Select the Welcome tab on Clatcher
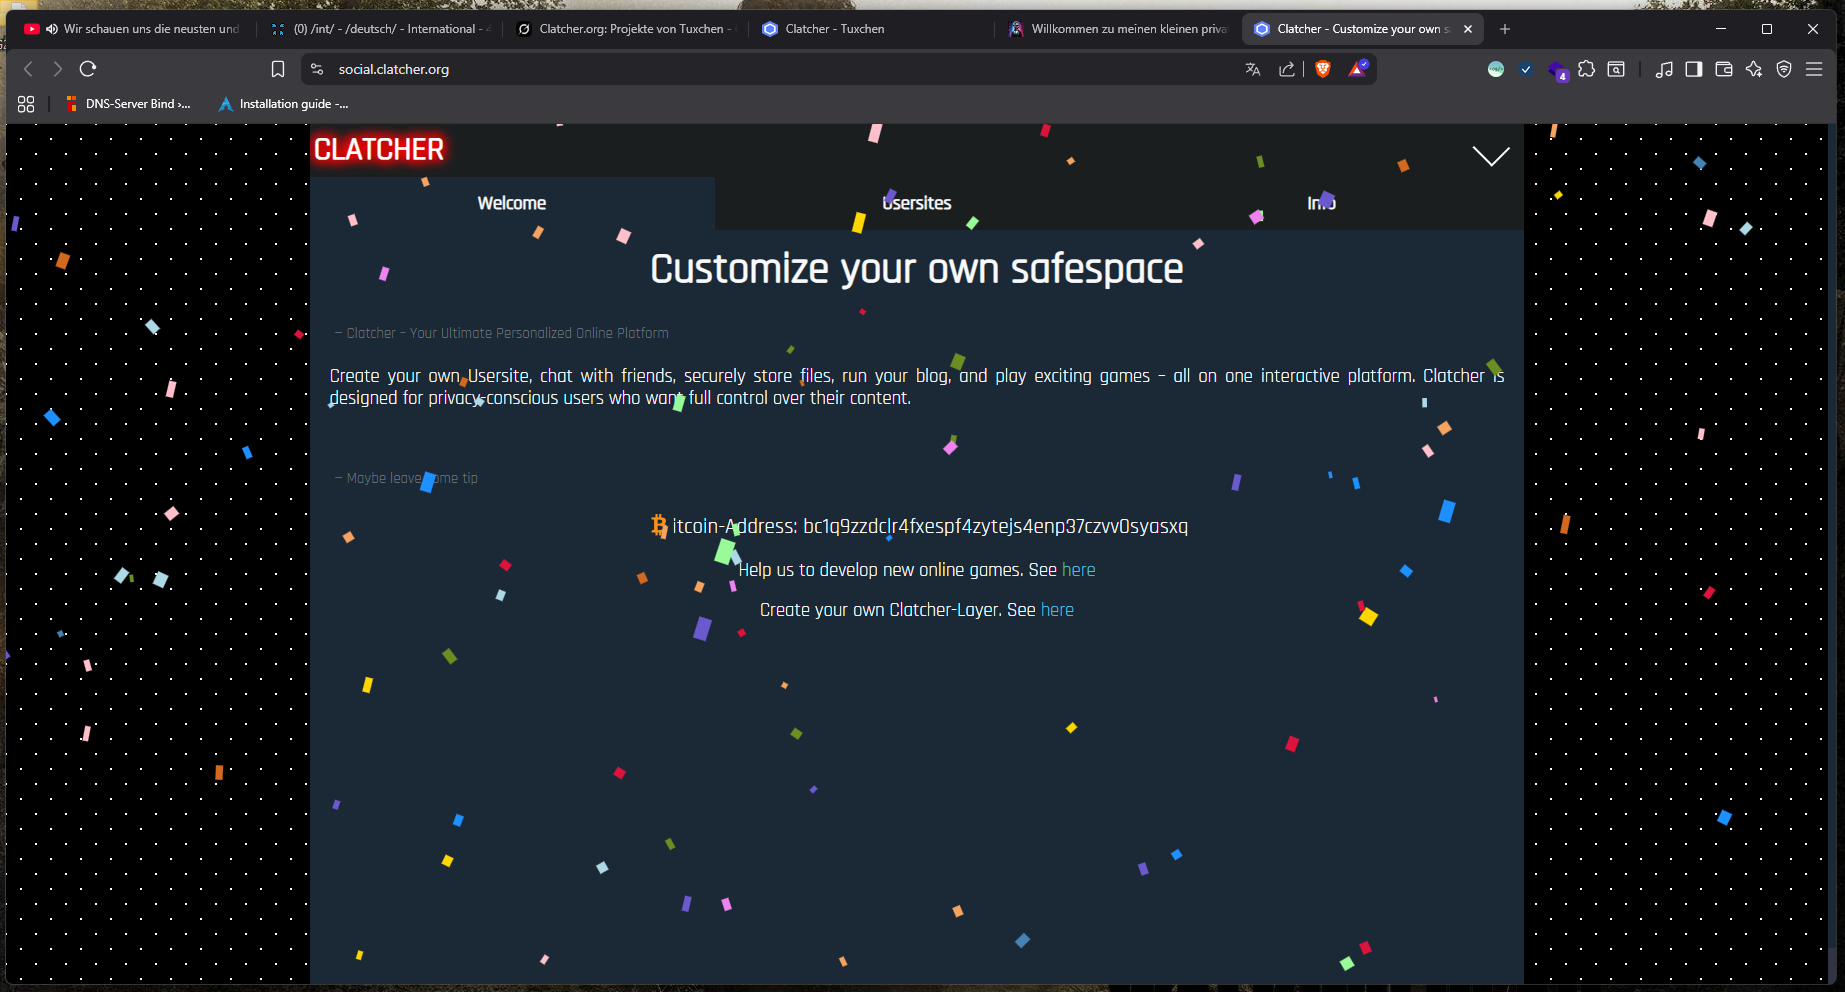The height and width of the screenshot is (992, 1845). pos(512,203)
